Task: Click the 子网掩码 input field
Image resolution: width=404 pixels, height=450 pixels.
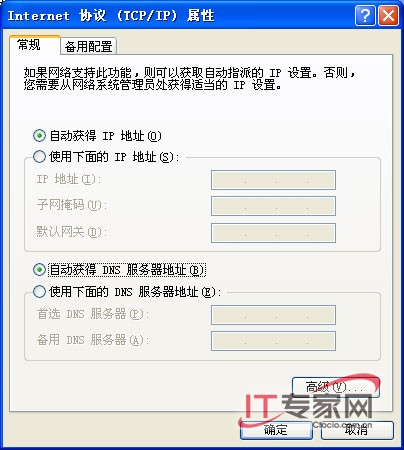Action: [273, 206]
